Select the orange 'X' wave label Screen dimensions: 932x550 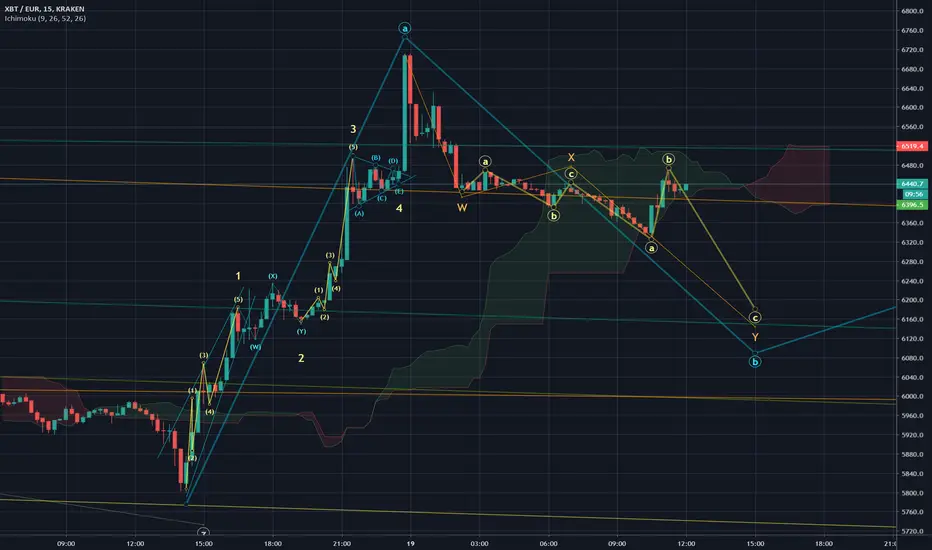click(571, 158)
